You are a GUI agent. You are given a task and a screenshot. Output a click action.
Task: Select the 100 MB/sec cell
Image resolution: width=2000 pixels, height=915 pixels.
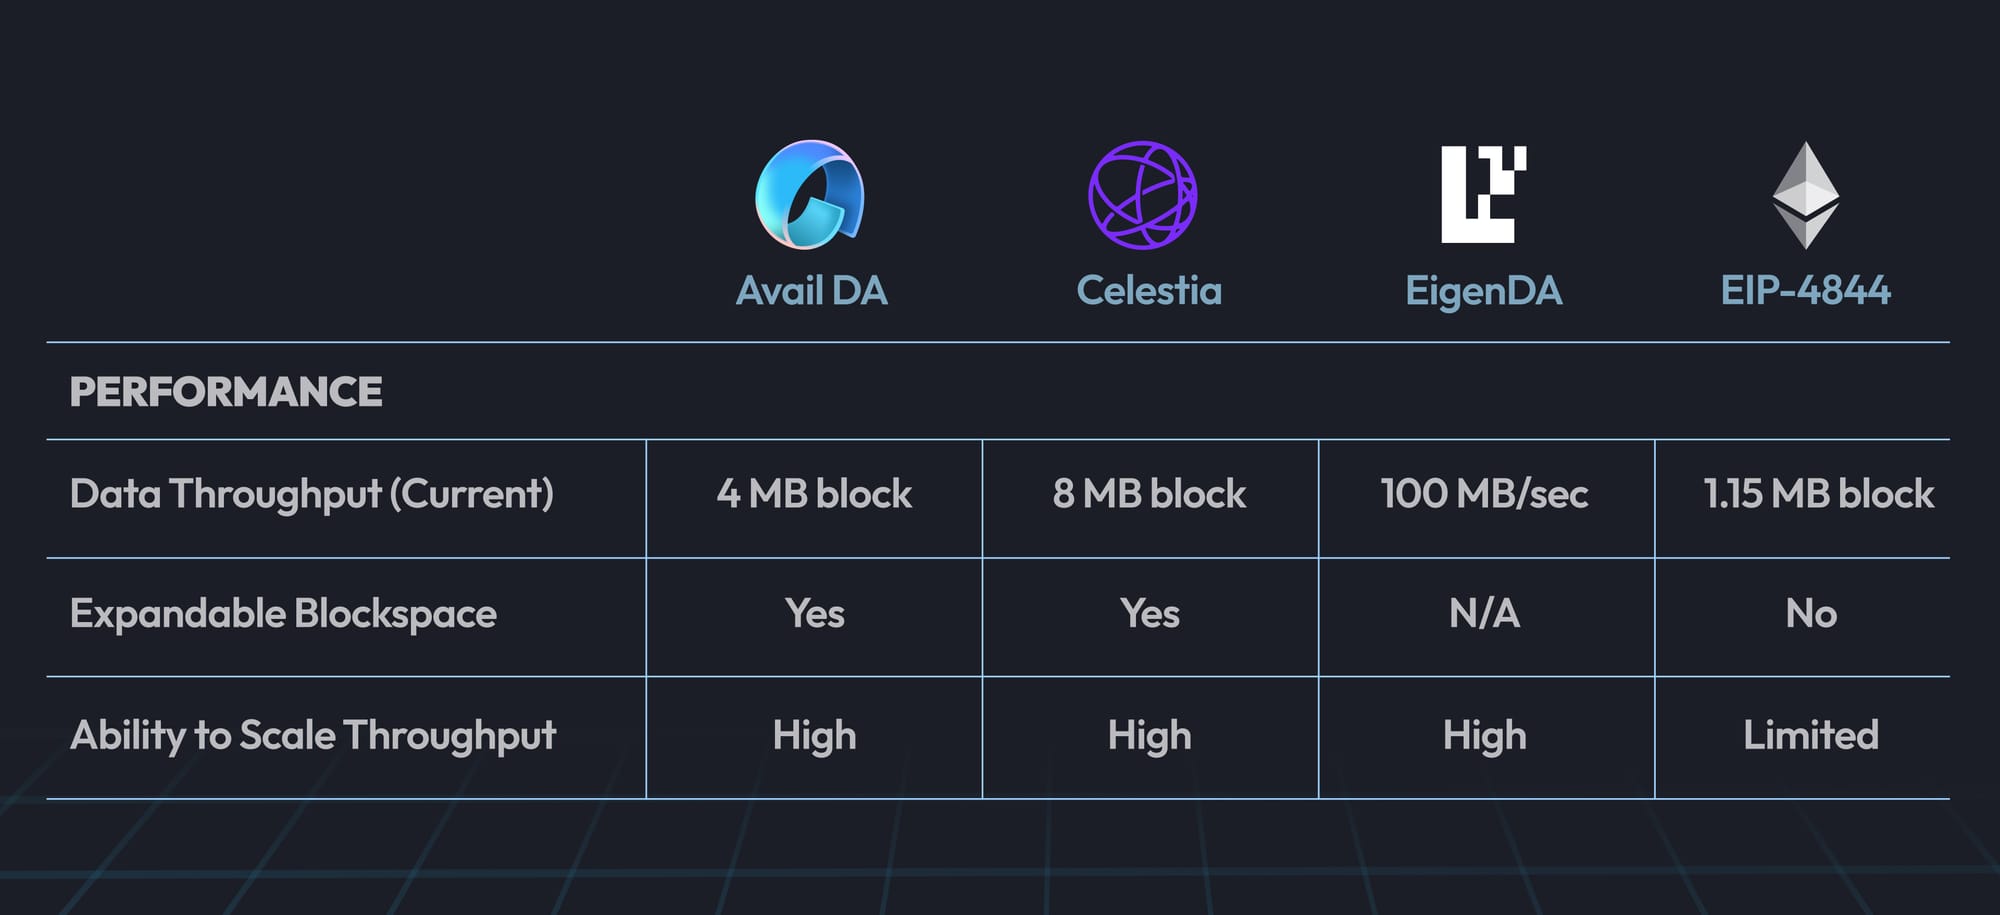tap(1484, 494)
